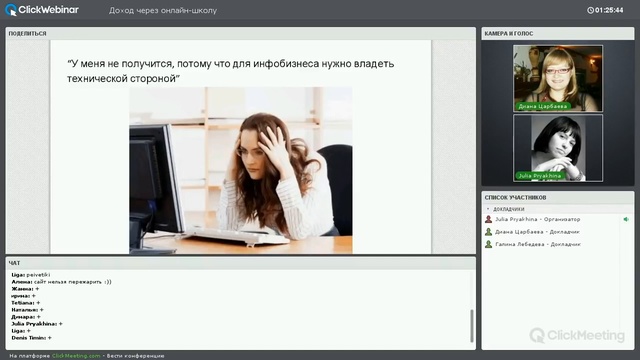Screen dimensions: 640x360
Task: Click the slide photo of woman at computer
Action: (x=241, y=170)
